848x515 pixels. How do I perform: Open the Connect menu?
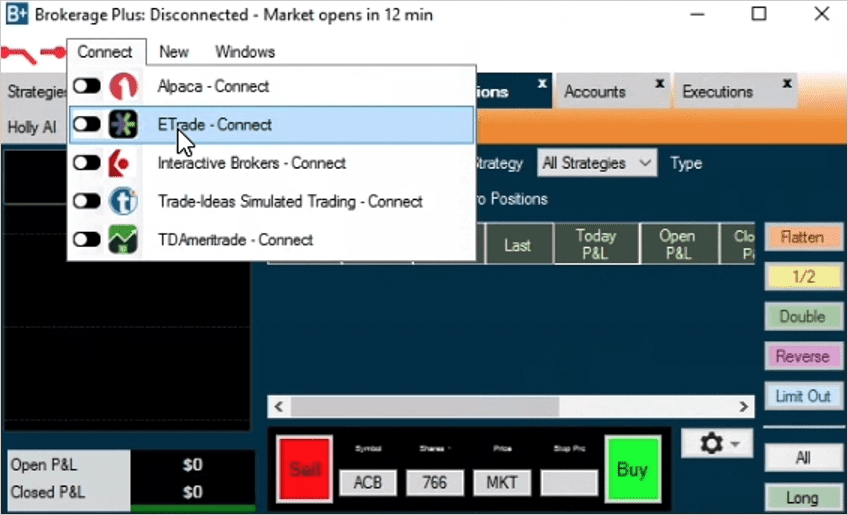[105, 52]
